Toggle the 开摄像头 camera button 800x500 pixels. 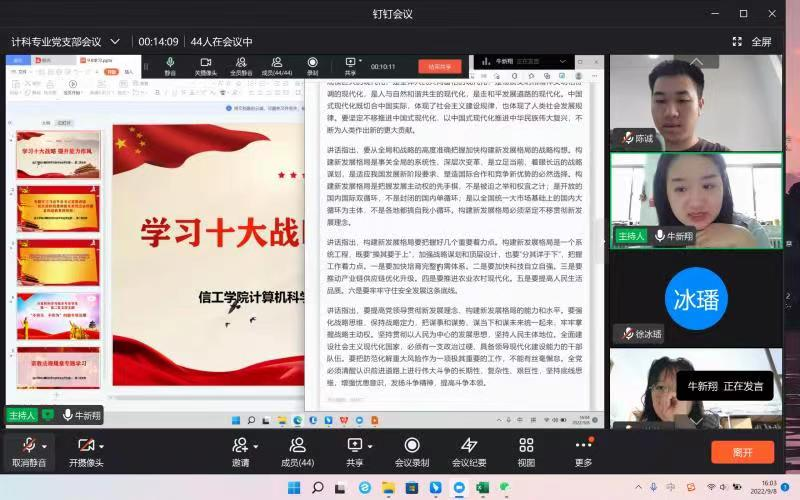(x=85, y=446)
